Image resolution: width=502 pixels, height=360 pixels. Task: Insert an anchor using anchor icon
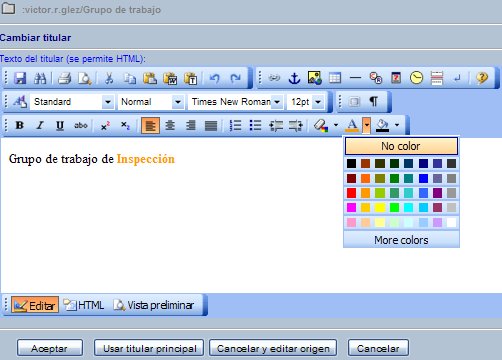pos(294,78)
